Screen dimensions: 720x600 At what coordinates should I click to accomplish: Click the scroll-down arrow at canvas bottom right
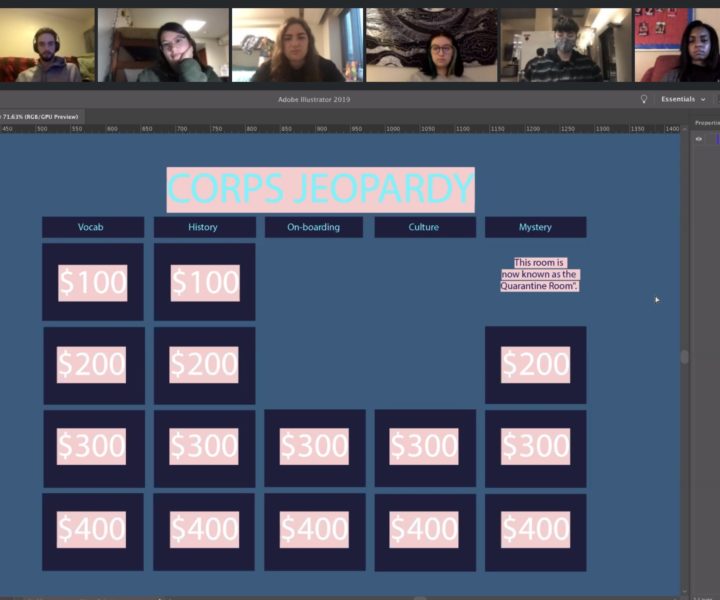(684, 590)
